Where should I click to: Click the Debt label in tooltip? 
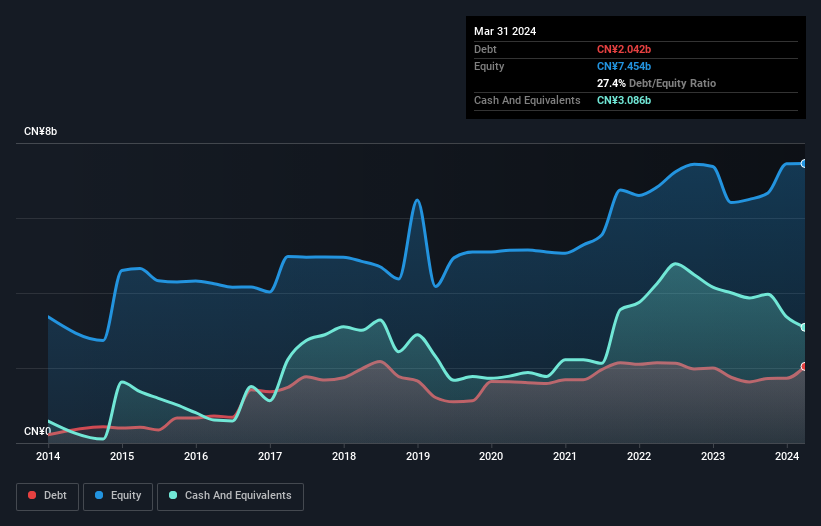point(485,49)
